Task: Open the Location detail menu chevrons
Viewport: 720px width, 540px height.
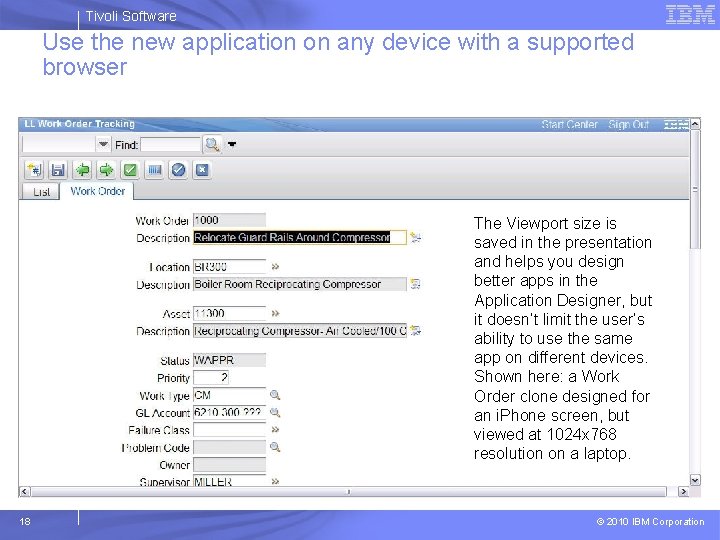Action: click(275, 266)
